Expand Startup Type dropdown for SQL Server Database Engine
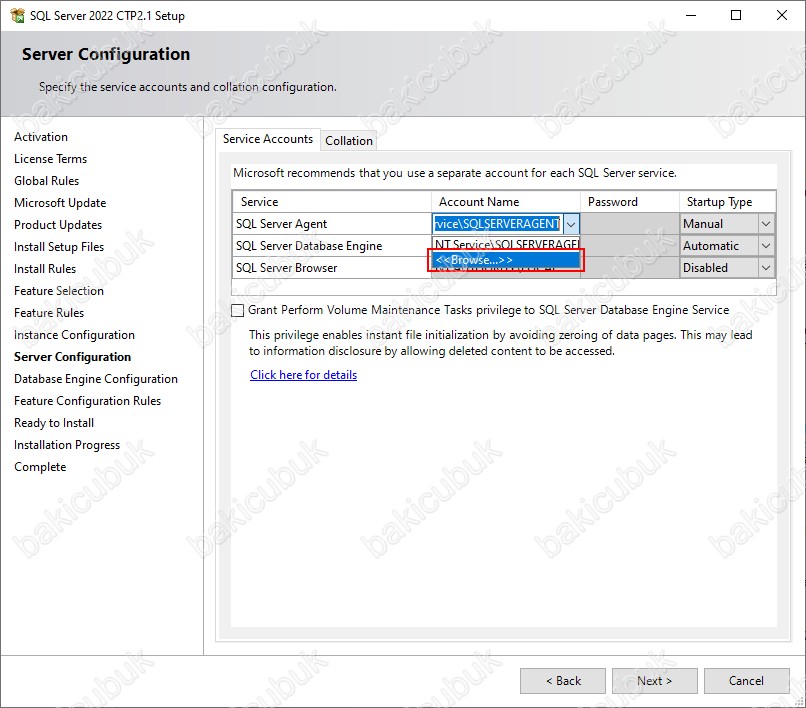Screen dimensions: 806x708 click(765, 246)
